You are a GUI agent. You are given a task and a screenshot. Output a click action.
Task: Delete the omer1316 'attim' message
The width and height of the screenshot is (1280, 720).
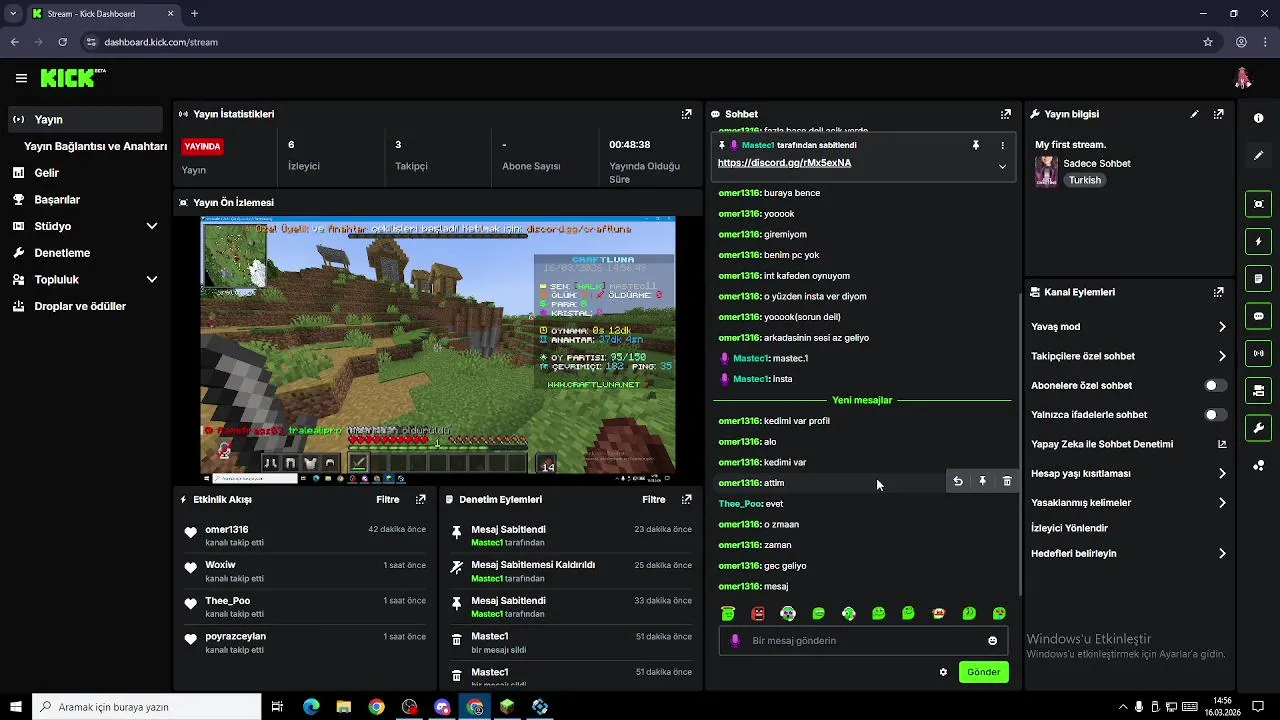click(x=1007, y=482)
